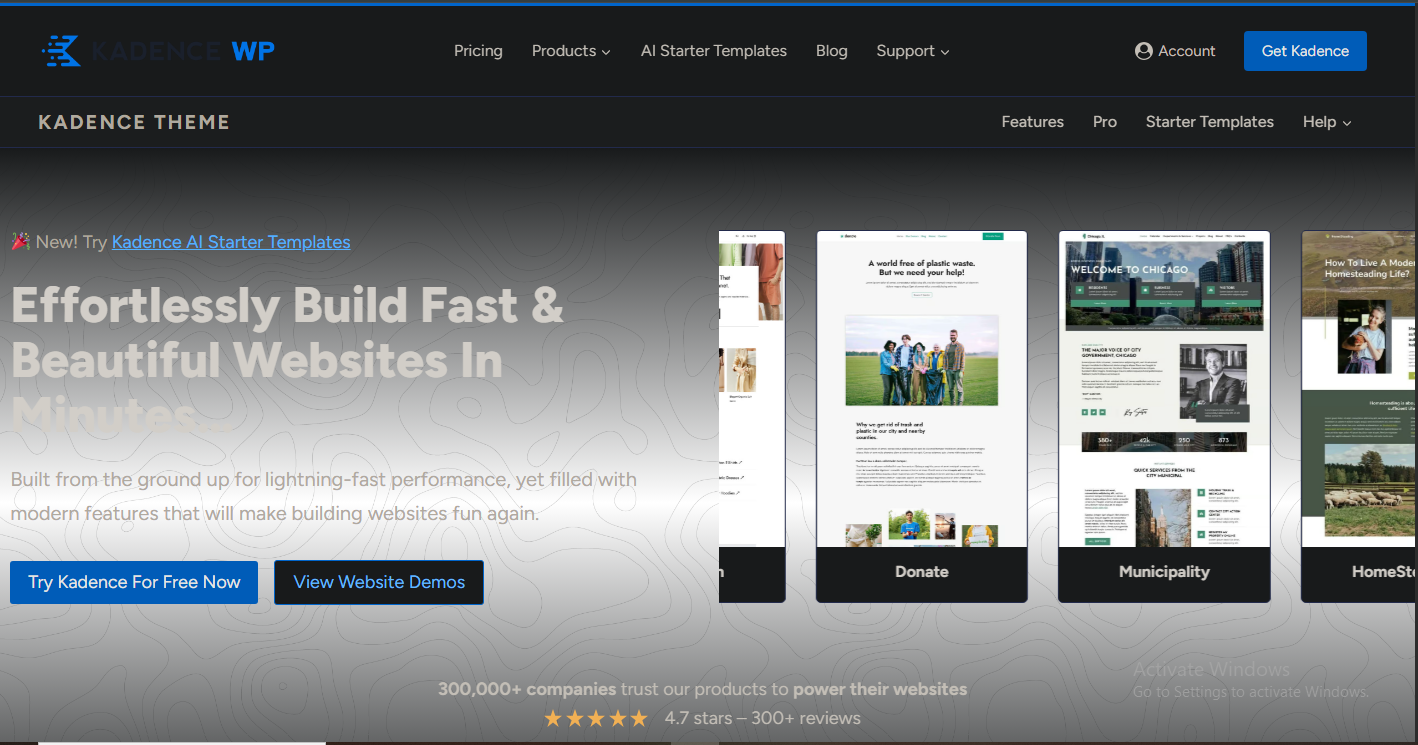1418x745 pixels.
Task: Open the Pricing page
Action: (478, 51)
